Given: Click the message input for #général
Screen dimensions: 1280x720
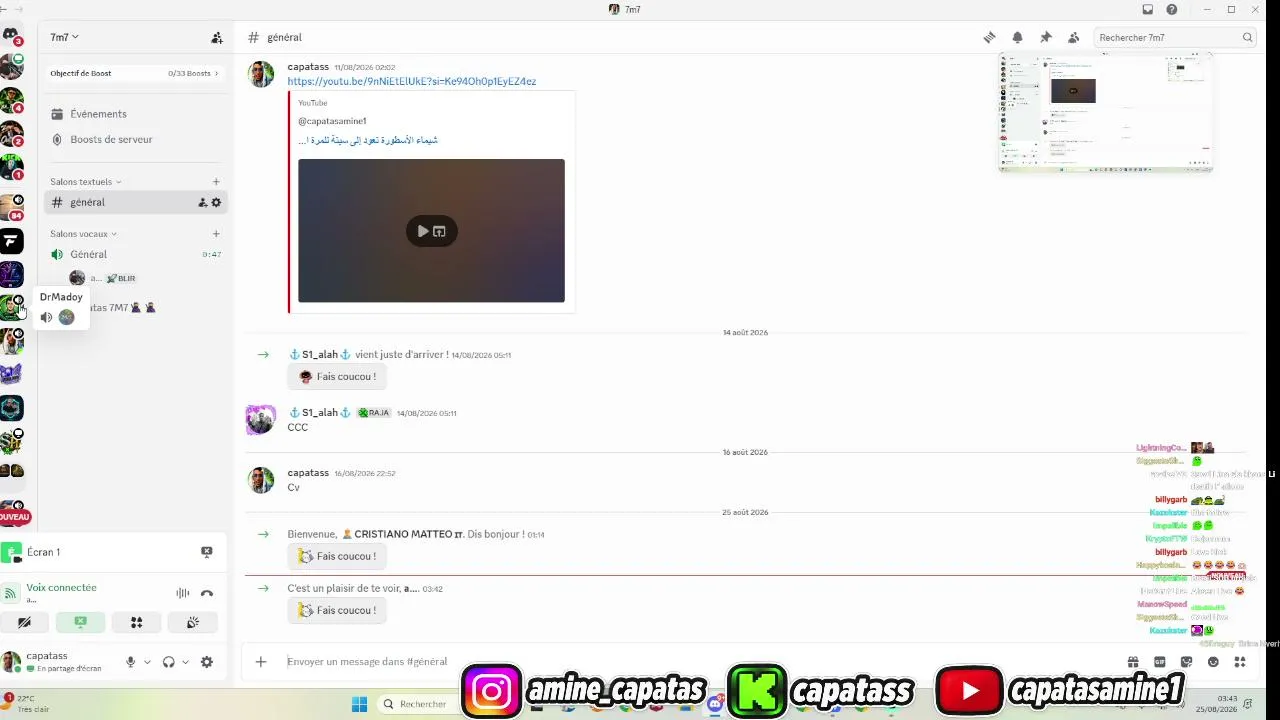Looking at the screenshot, I should (700, 661).
